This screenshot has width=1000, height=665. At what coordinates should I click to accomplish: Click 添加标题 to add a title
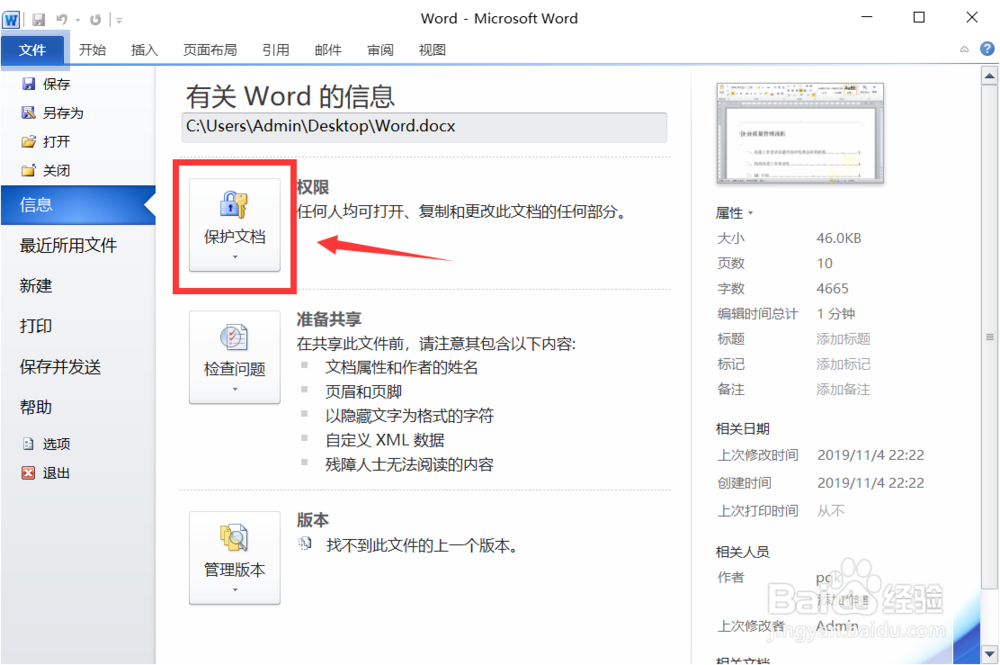coord(843,338)
